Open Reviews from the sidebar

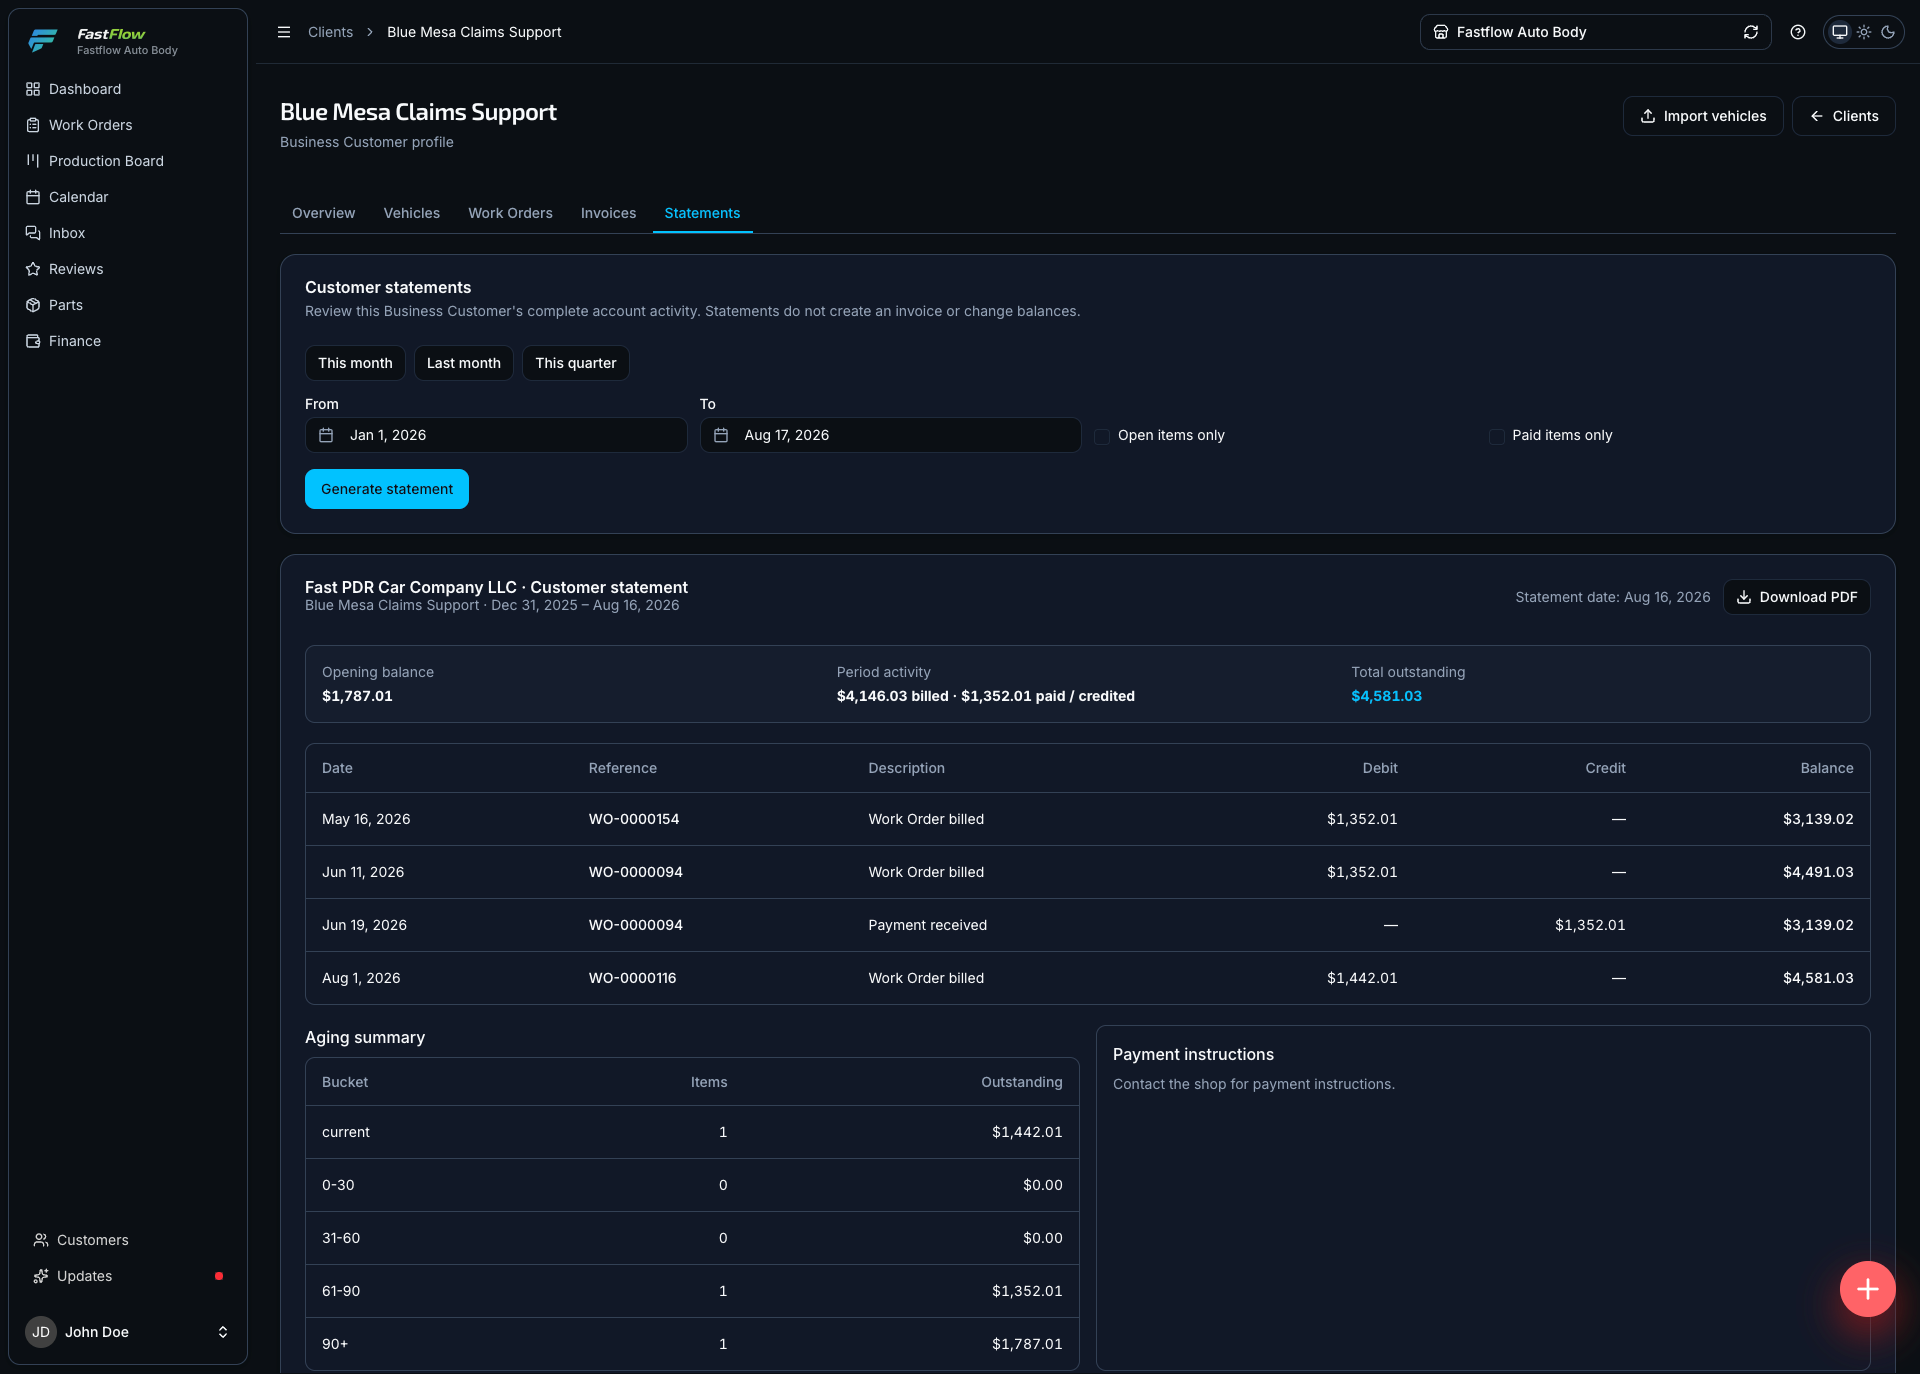coord(76,269)
